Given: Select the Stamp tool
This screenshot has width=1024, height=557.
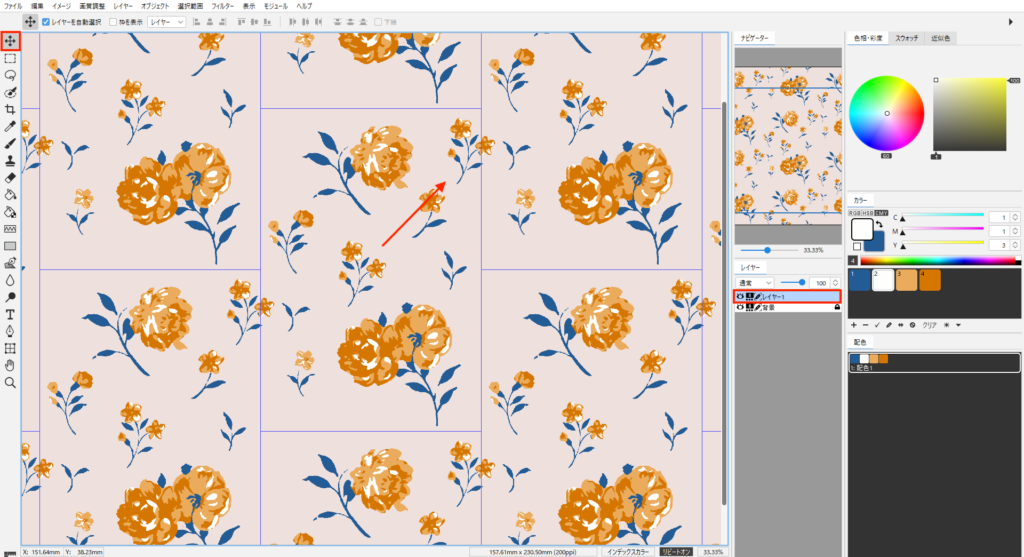Looking at the screenshot, I should pyautogui.click(x=10, y=161).
